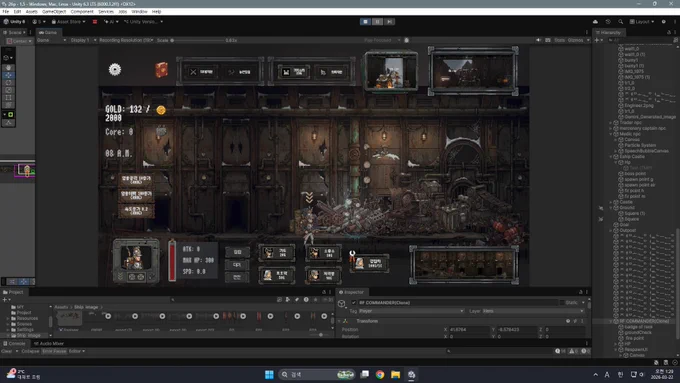
Task: Click the Position X input field
Action: click(469, 330)
